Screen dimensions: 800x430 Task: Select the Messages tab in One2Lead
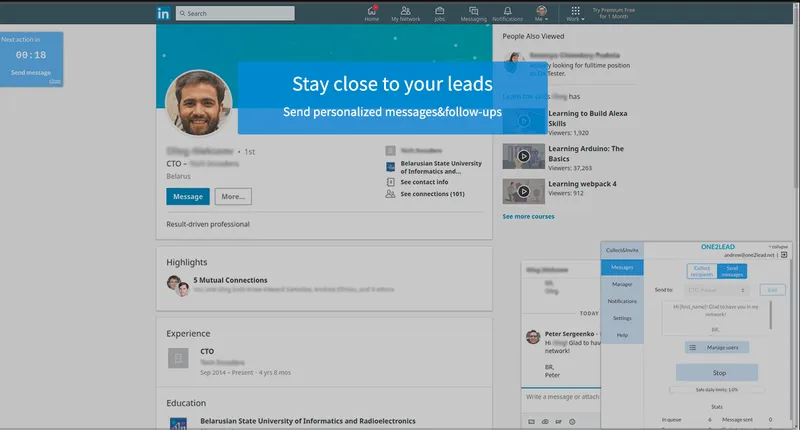[x=622, y=267]
